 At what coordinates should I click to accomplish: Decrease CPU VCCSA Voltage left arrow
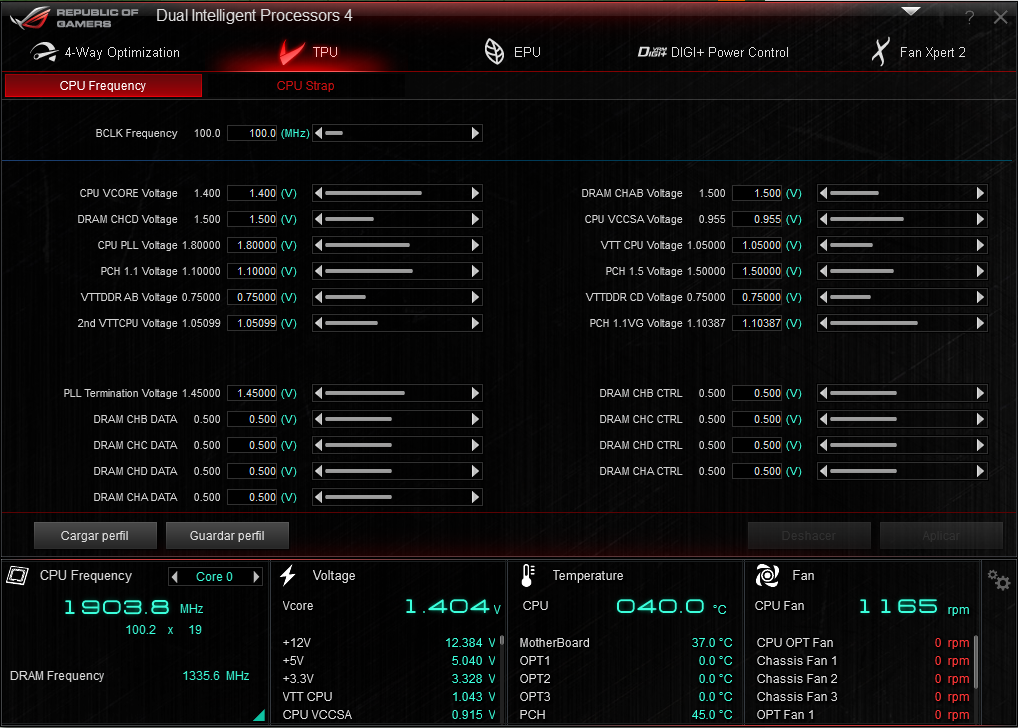tap(824, 220)
